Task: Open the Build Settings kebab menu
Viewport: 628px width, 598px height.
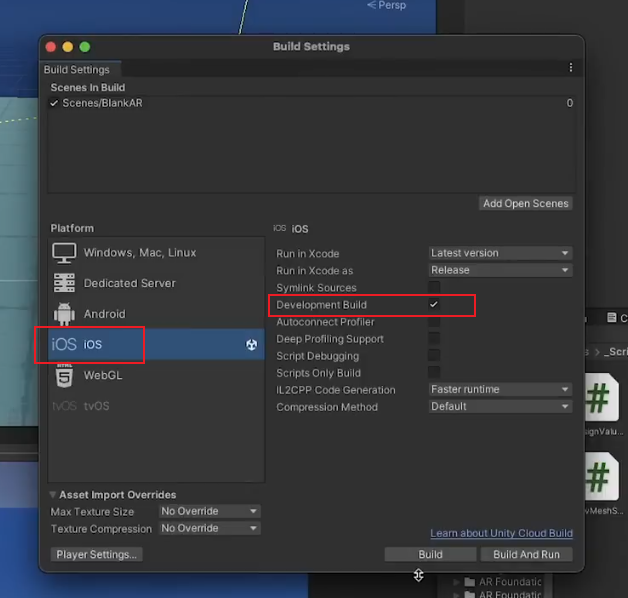Action: click(x=571, y=68)
